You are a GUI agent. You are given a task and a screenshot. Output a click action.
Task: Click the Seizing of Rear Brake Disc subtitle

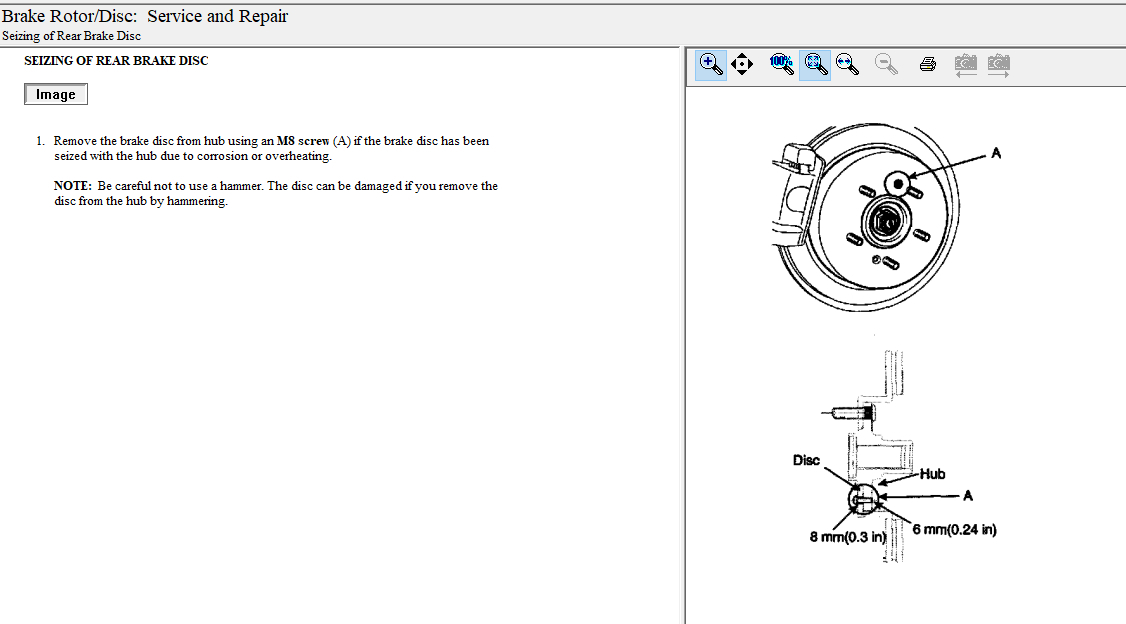(x=71, y=36)
